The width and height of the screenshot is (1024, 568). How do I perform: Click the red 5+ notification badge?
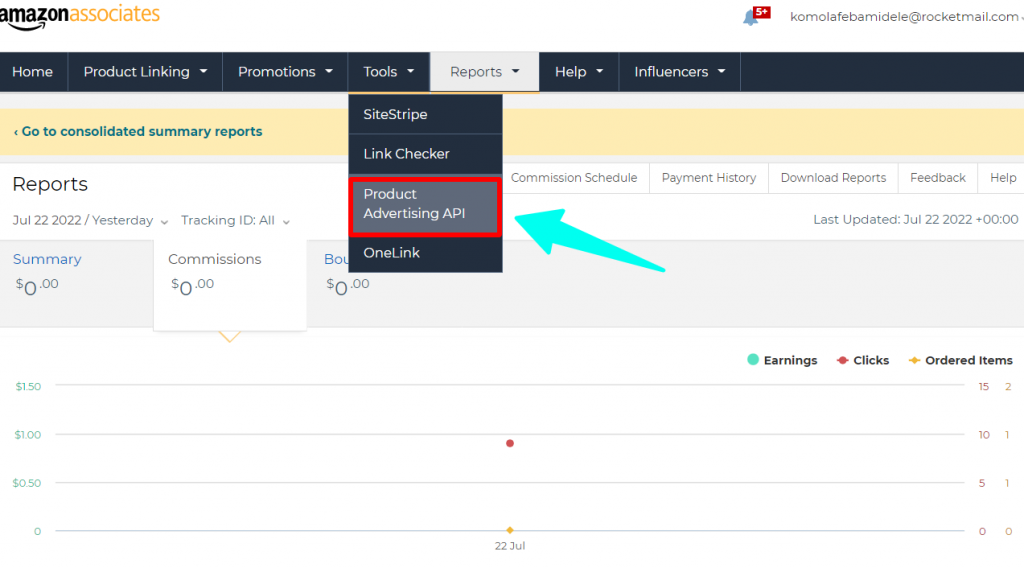762,12
